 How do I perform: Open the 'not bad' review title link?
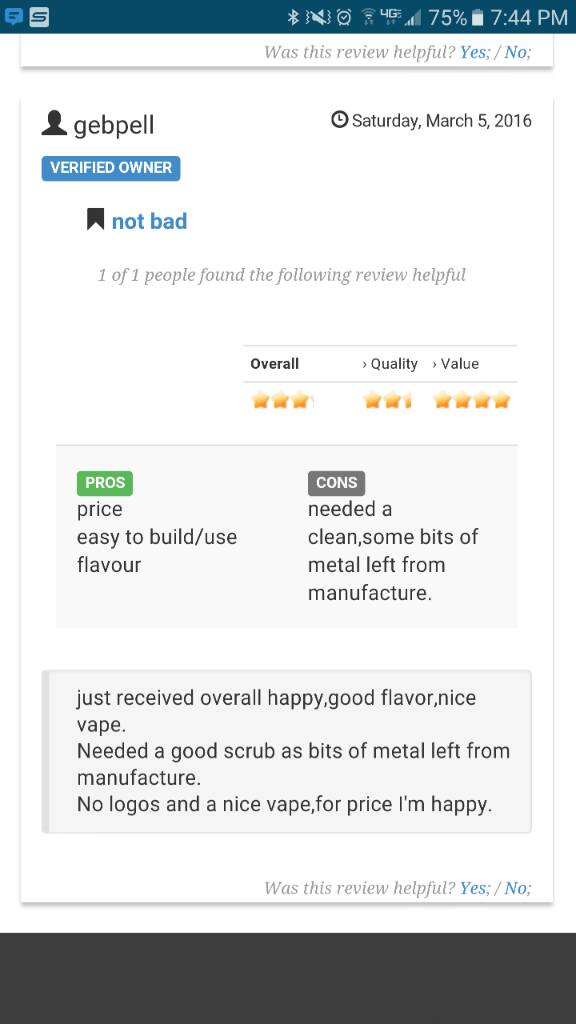point(150,221)
